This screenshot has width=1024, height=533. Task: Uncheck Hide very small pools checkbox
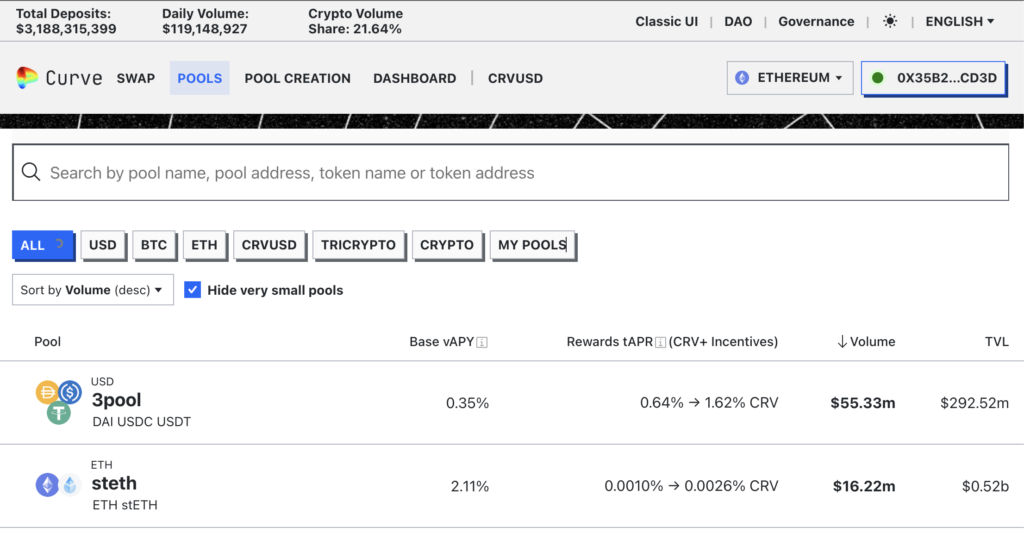[192, 289]
